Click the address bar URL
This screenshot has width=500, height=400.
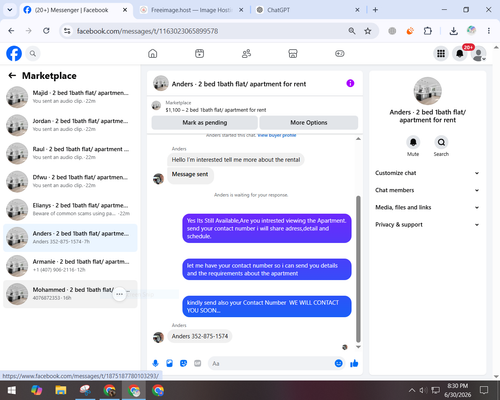(147, 31)
